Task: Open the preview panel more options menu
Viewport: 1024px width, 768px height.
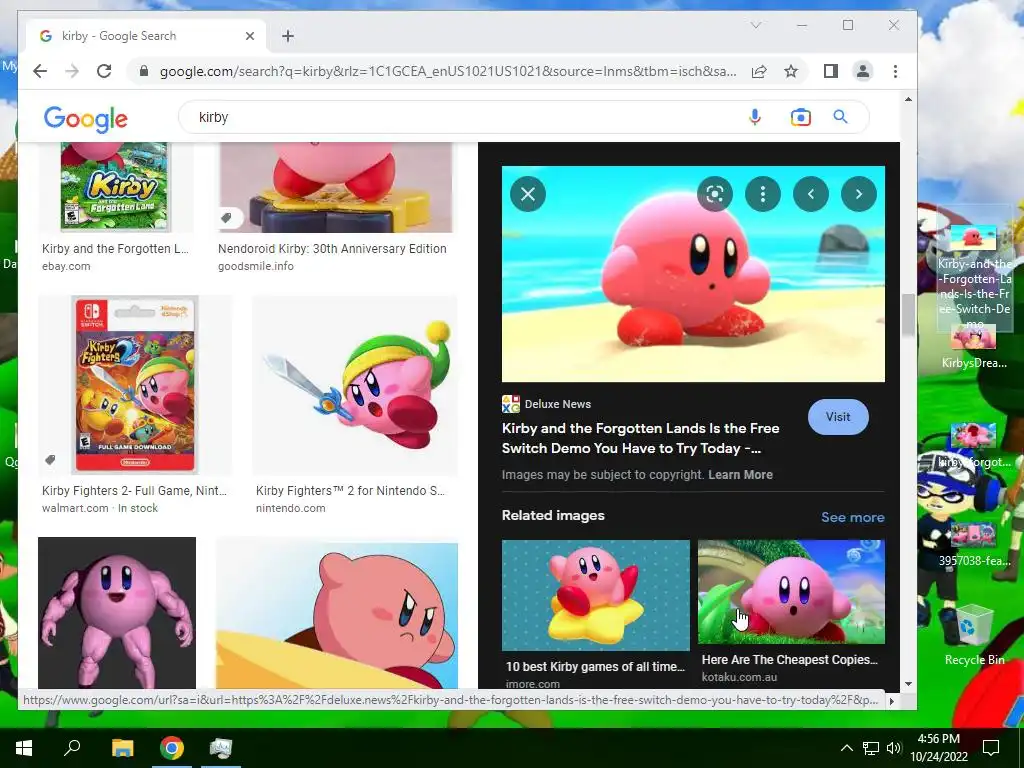Action: pos(763,194)
